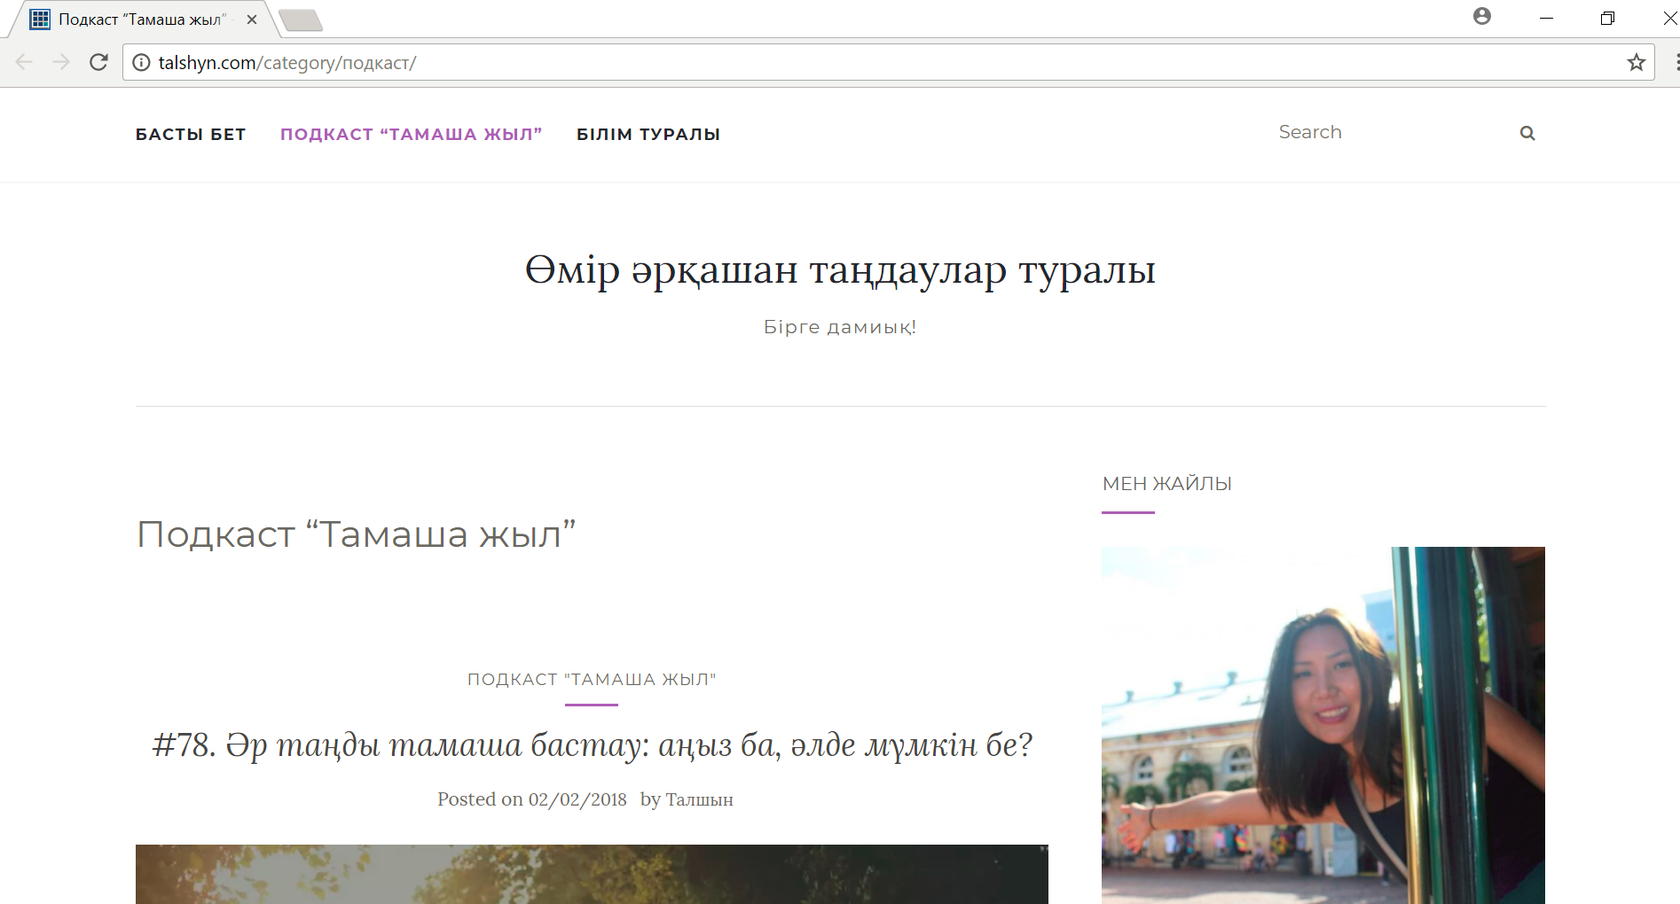Open author Талшын link
Viewport: 1680px width, 904px height.
tap(699, 799)
